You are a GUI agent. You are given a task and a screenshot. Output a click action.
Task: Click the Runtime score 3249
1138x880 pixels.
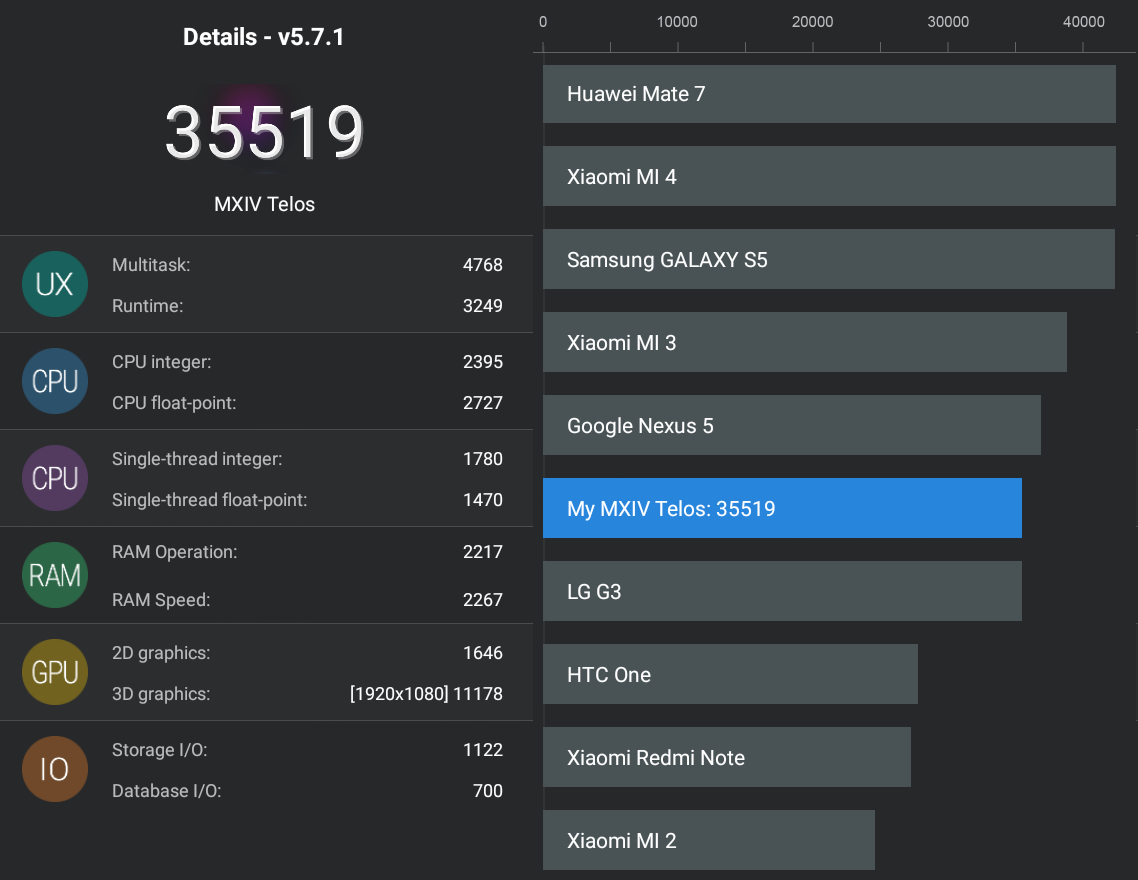coord(483,305)
